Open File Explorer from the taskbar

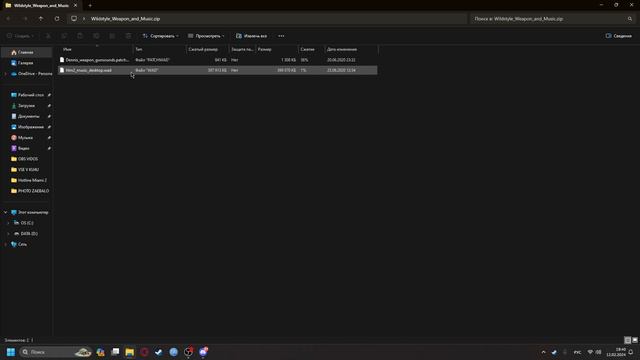pyautogui.click(x=130, y=352)
